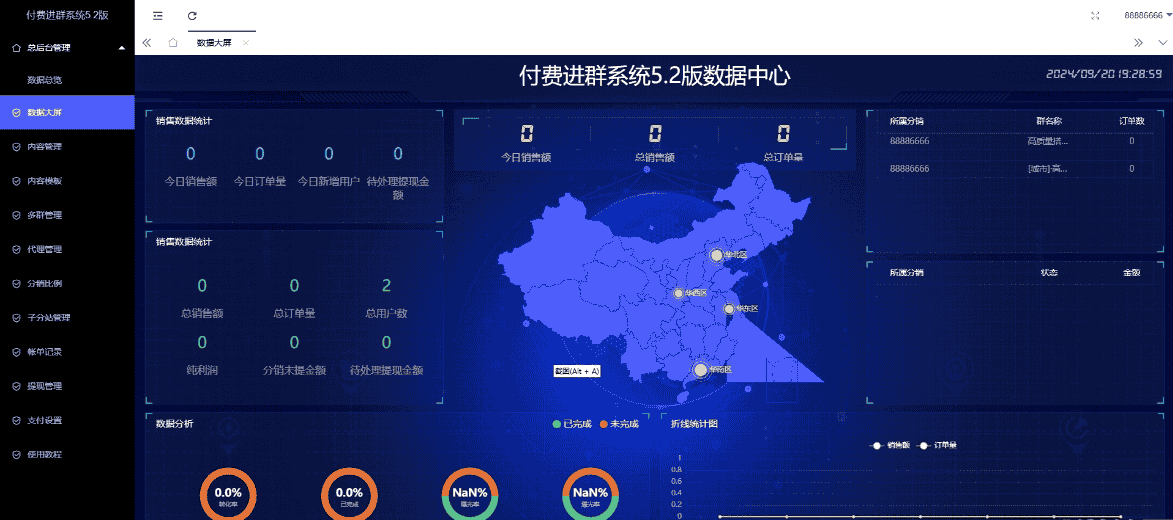The image size is (1173, 520).
Task: Click 今日订单量 stat label
Action: point(260,181)
